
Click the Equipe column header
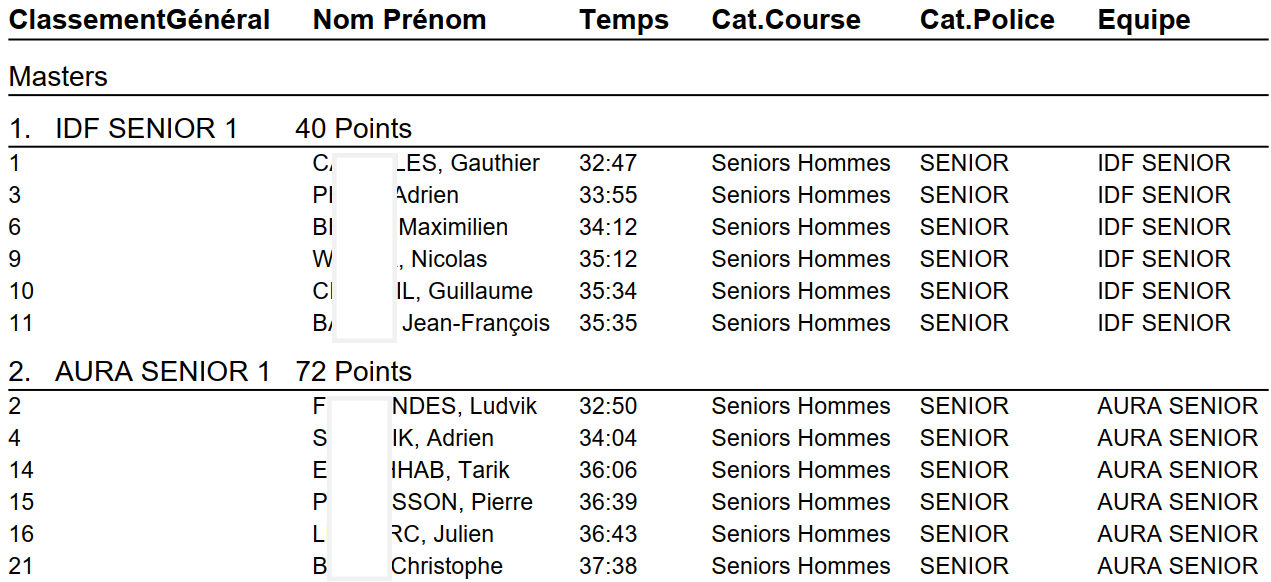pos(1143,20)
